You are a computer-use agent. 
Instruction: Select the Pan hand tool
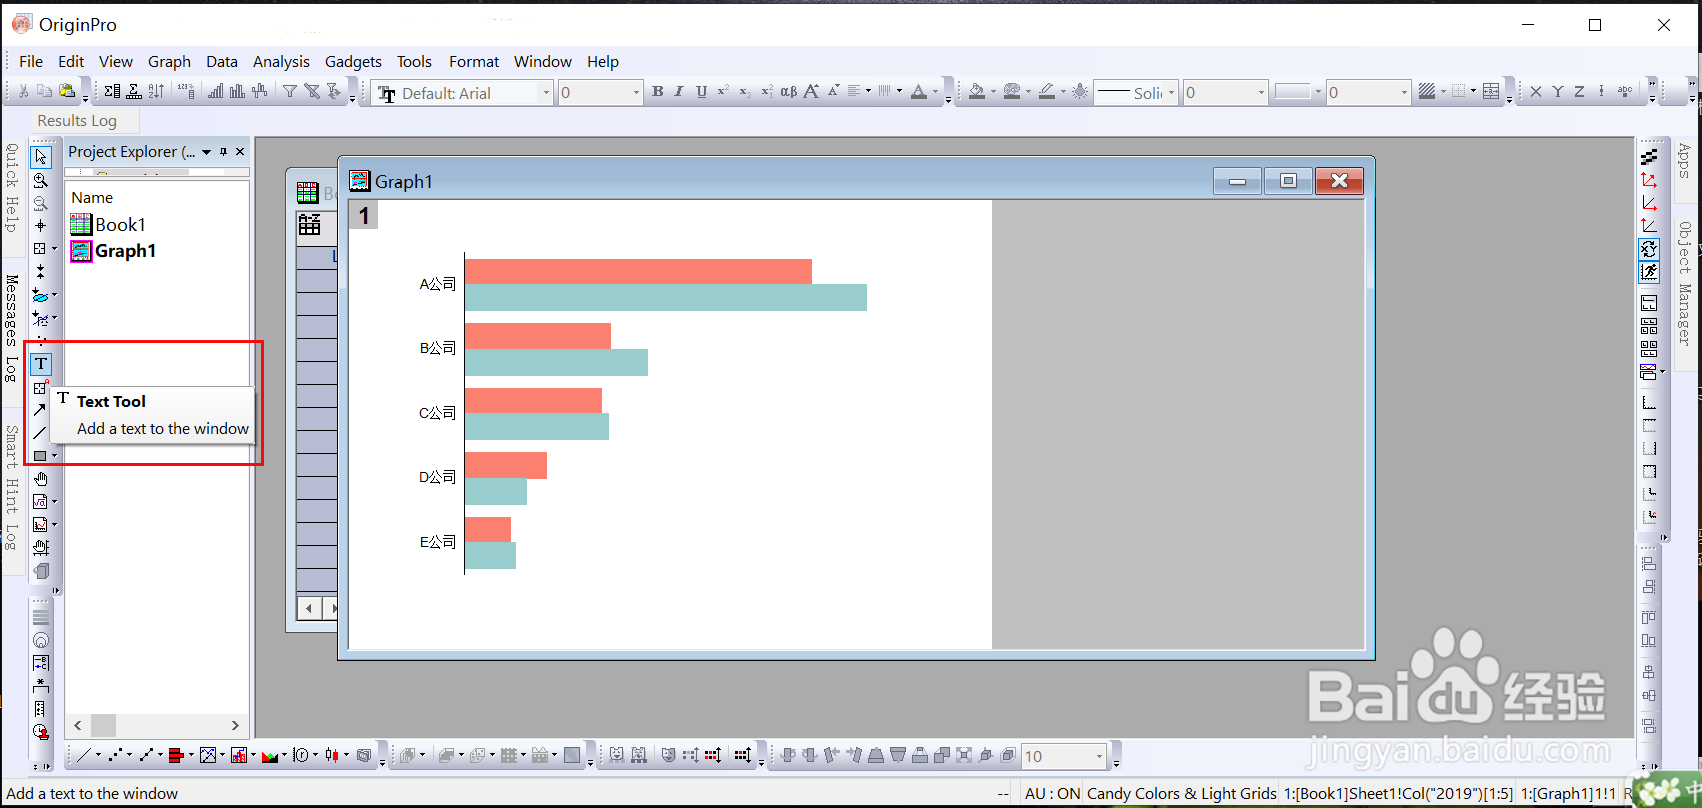(x=41, y=479)
